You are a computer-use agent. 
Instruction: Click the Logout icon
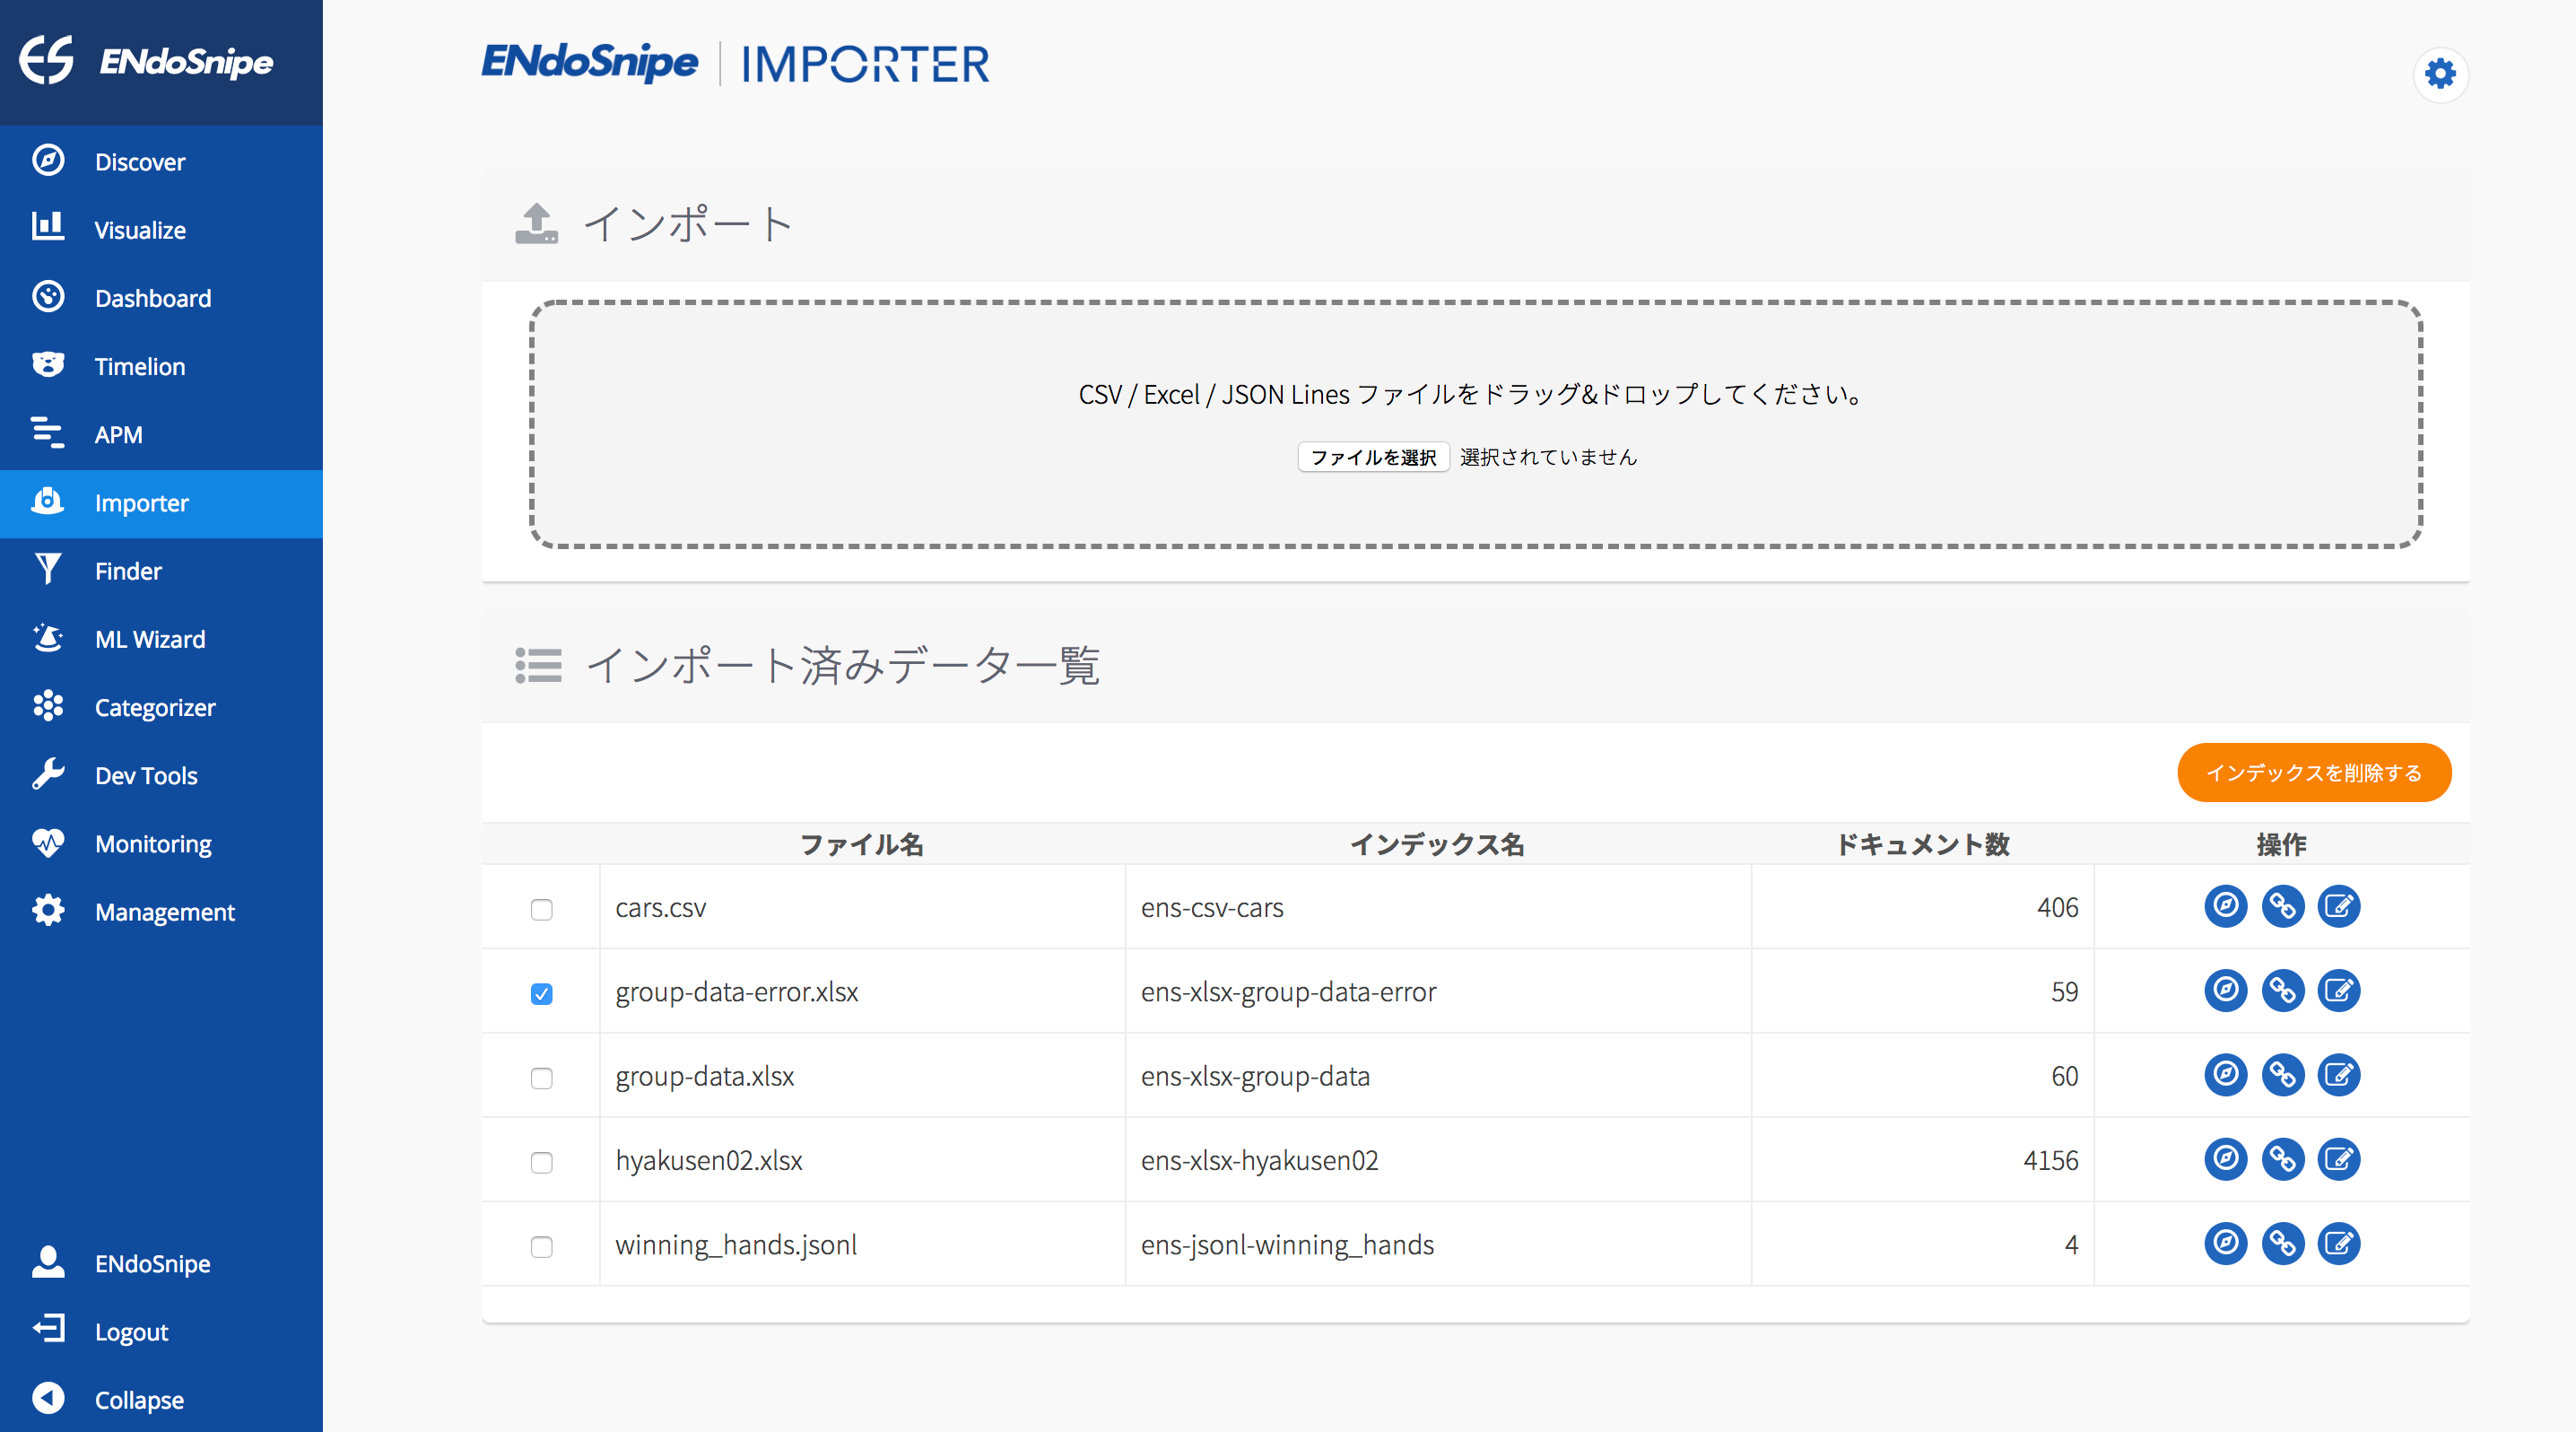click(x=47, y=1330)
